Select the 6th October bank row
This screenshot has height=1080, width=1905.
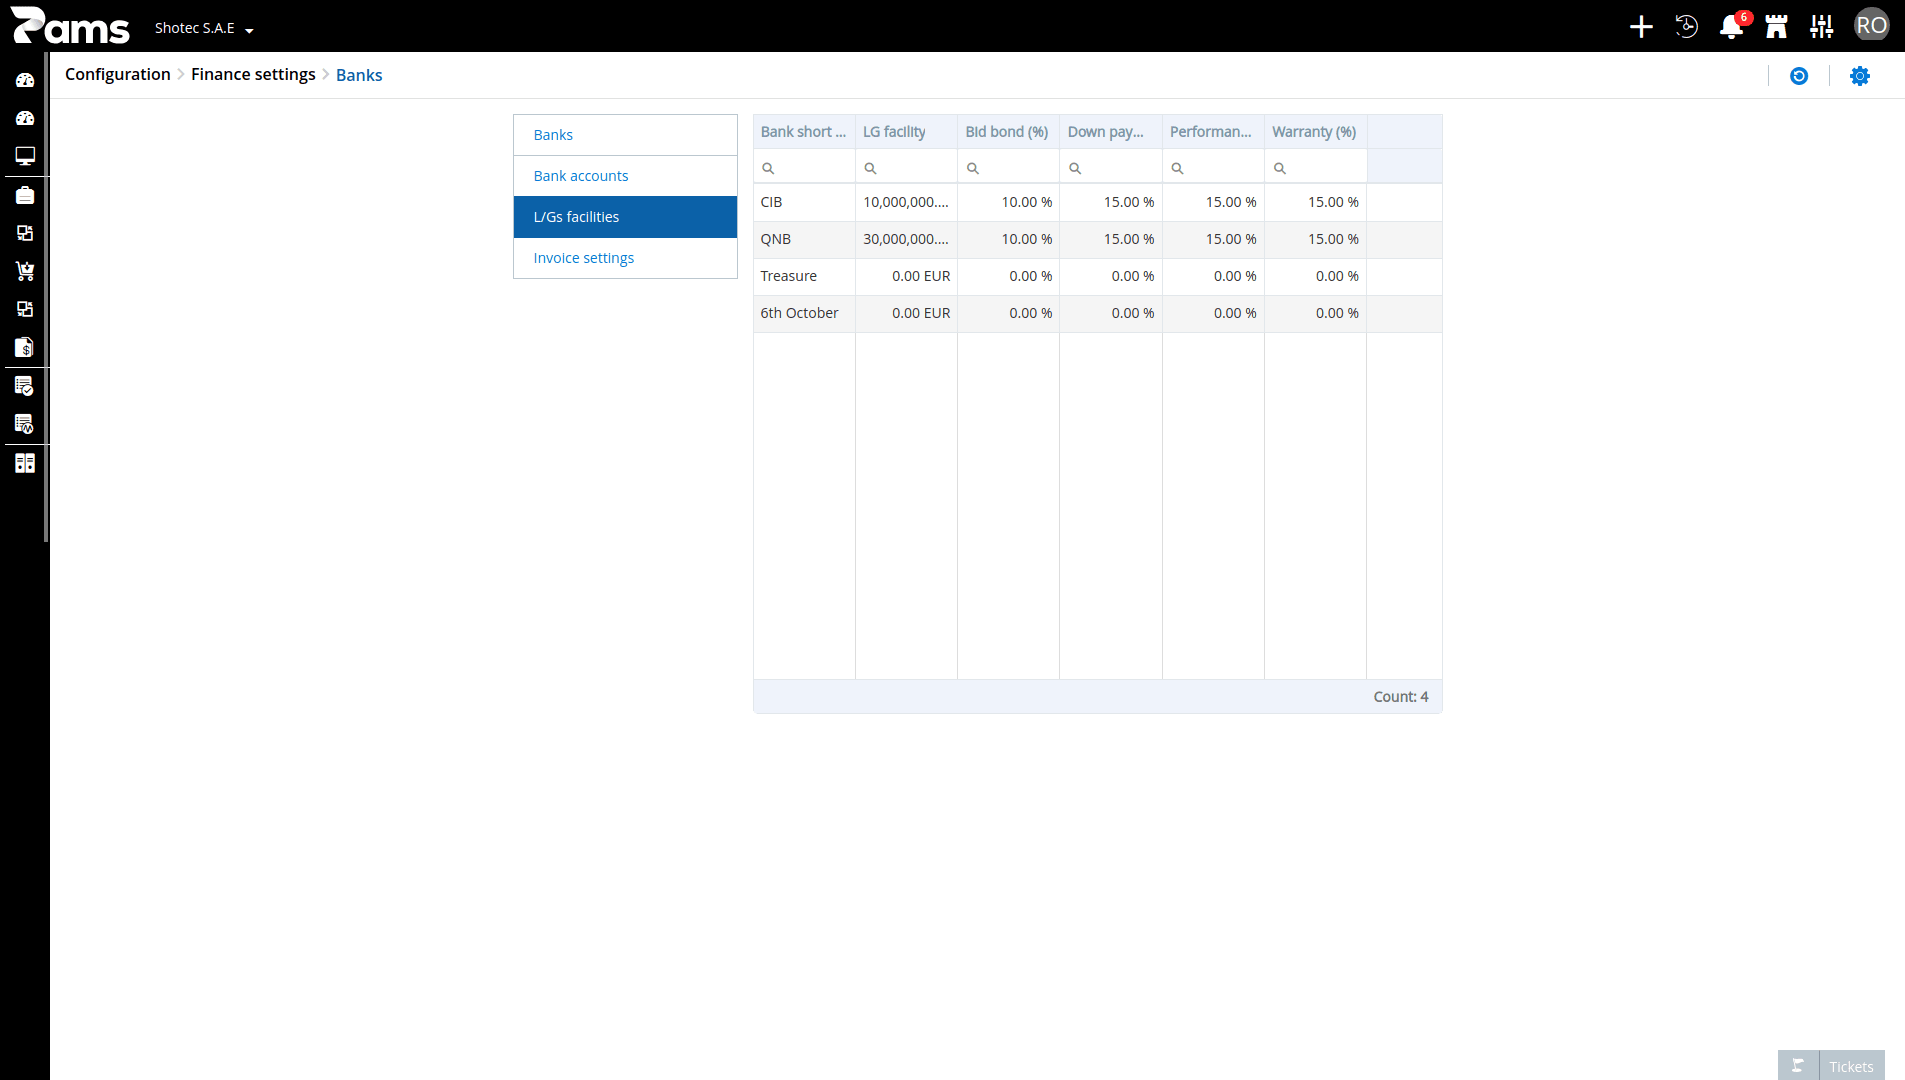1097,313
